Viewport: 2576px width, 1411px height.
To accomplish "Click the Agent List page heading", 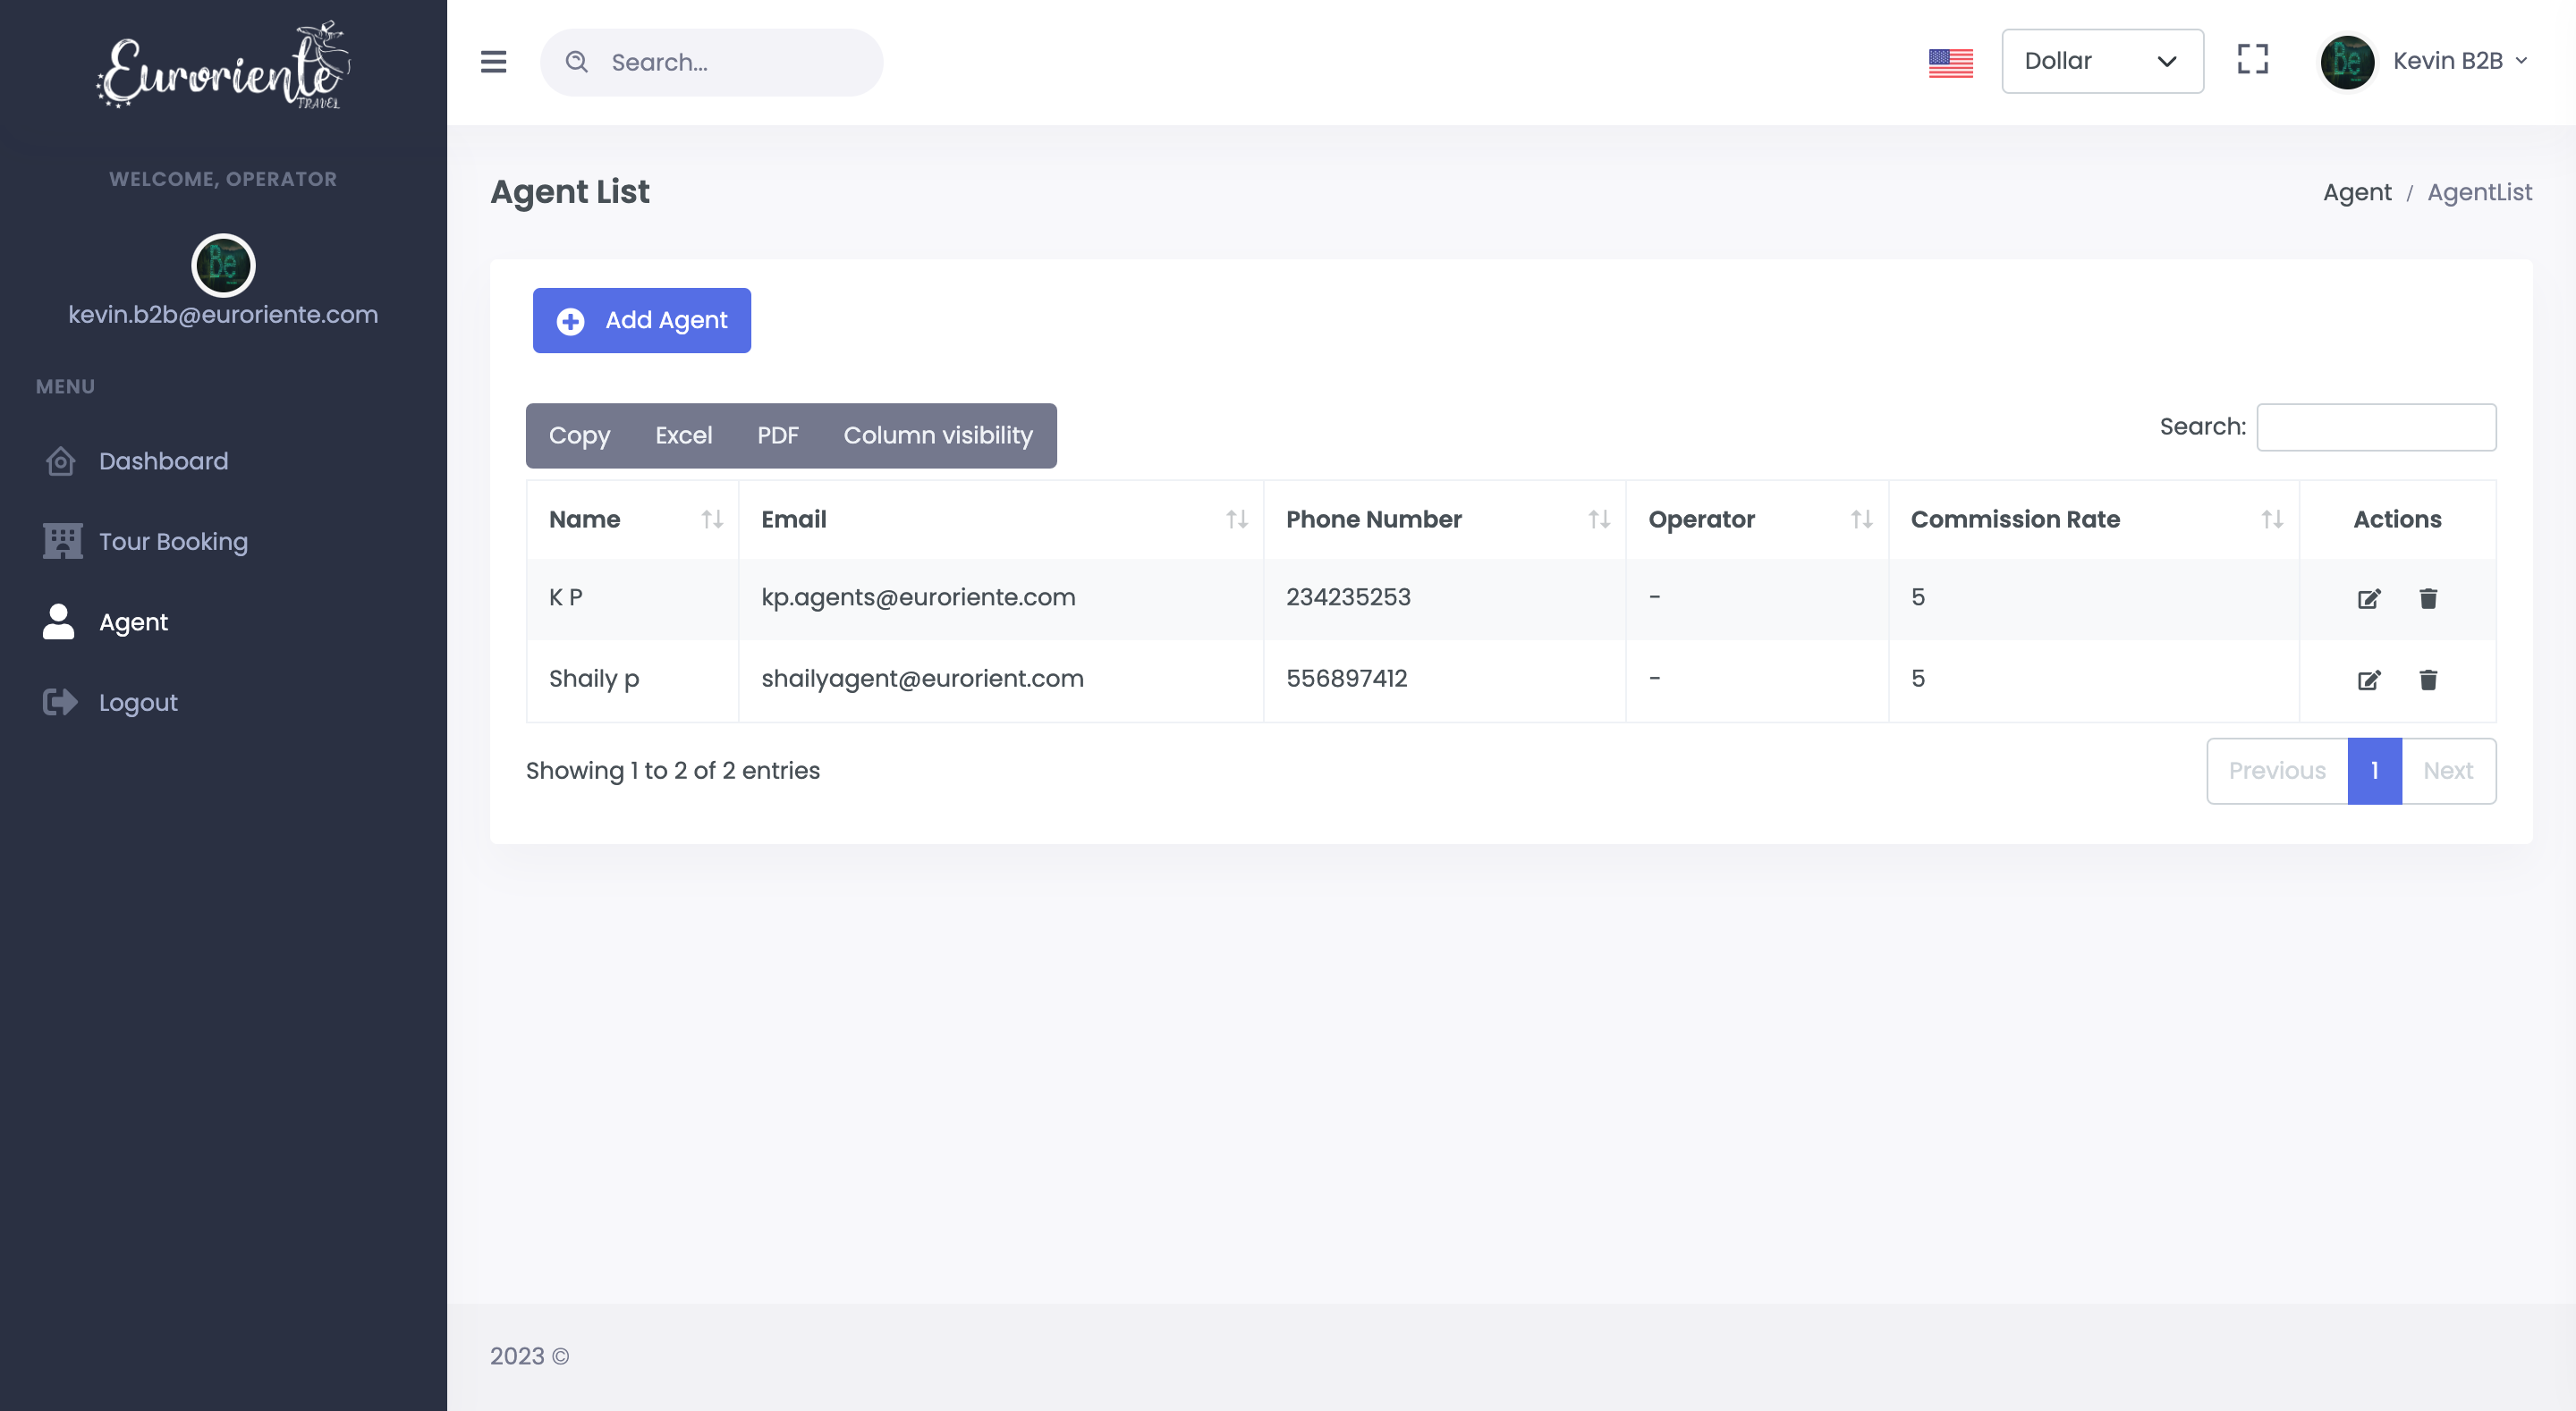I will click(569, 192).
